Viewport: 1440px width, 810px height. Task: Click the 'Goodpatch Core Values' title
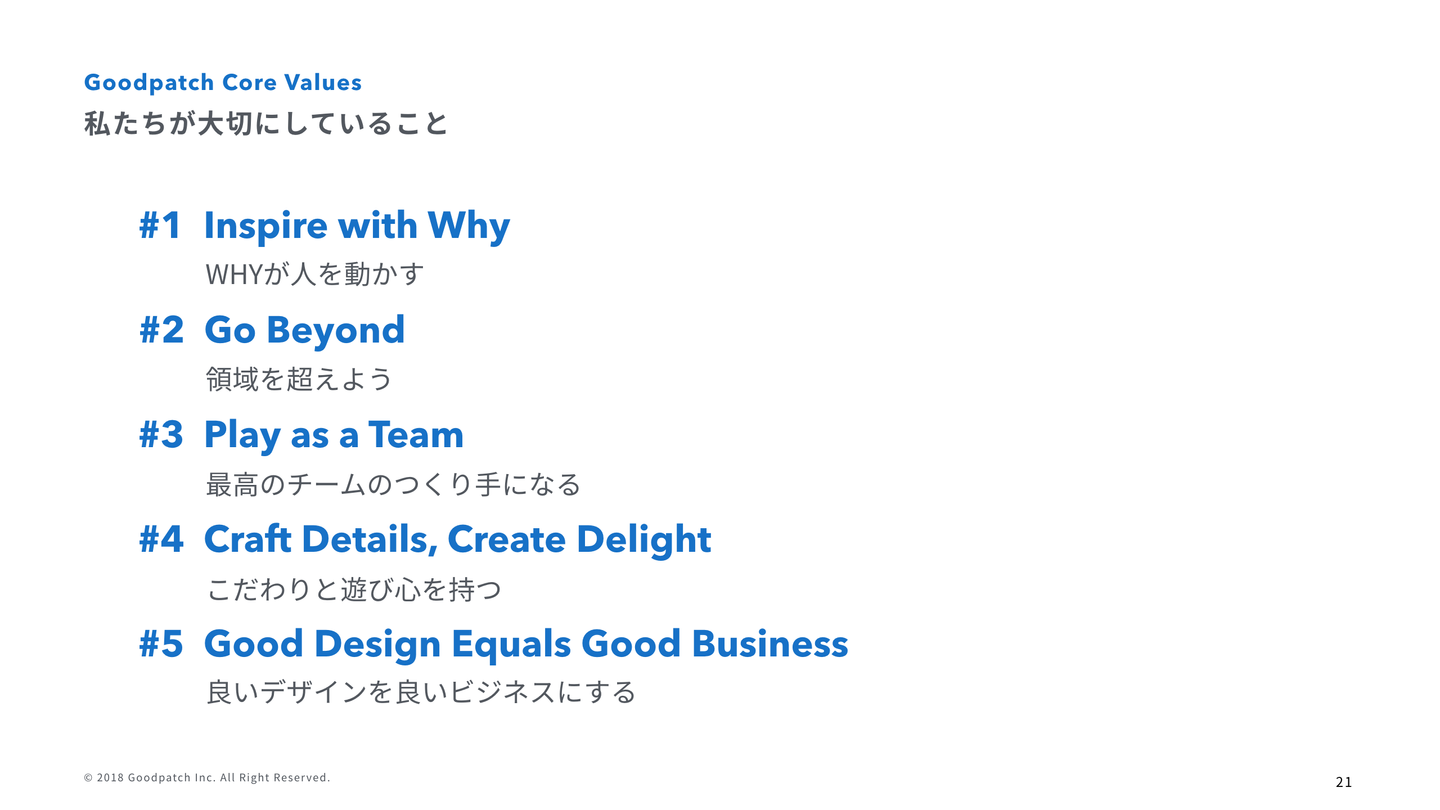point(222,82)
